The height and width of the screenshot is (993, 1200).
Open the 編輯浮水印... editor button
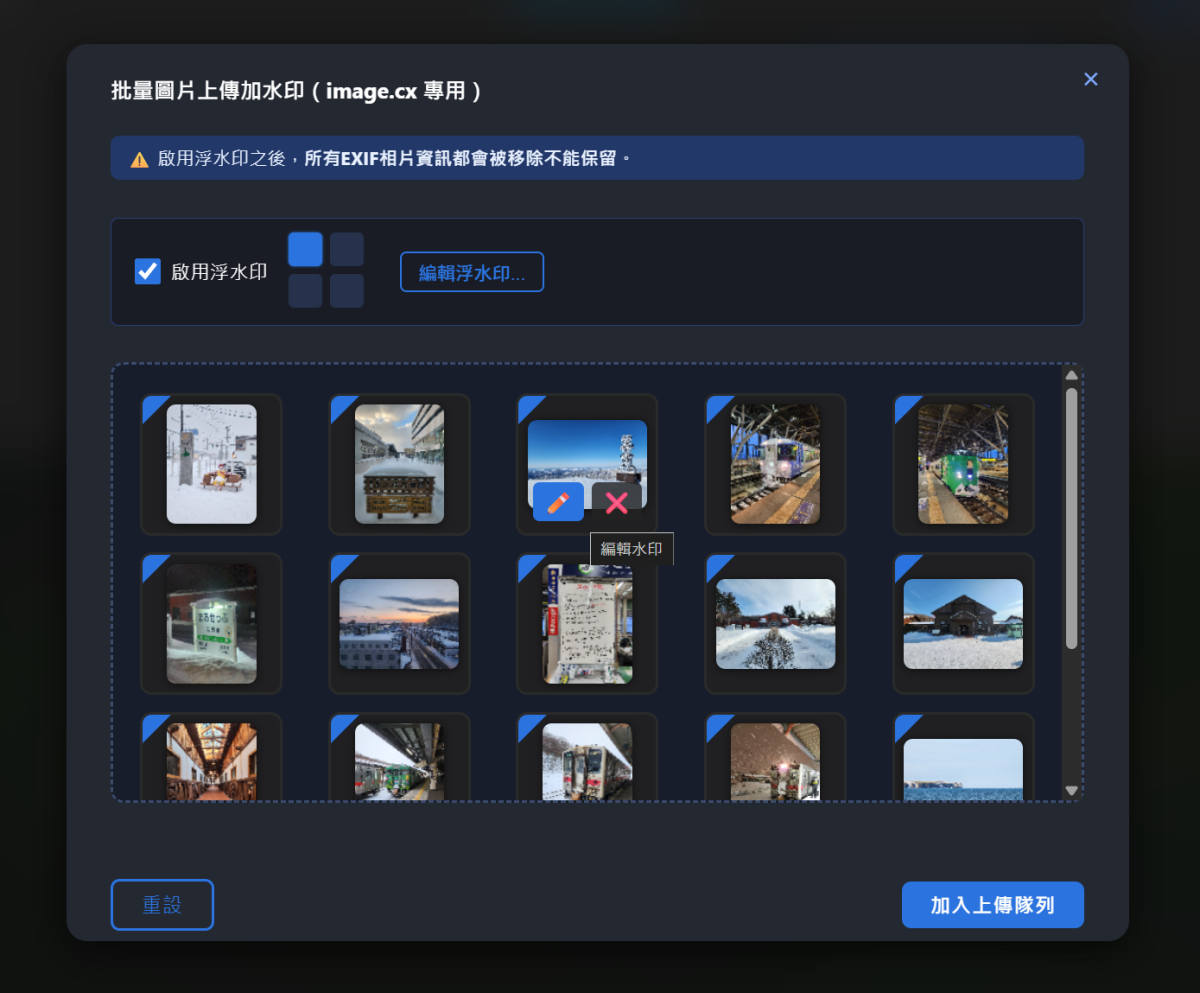pyautogui.click(x=471, y=272)
